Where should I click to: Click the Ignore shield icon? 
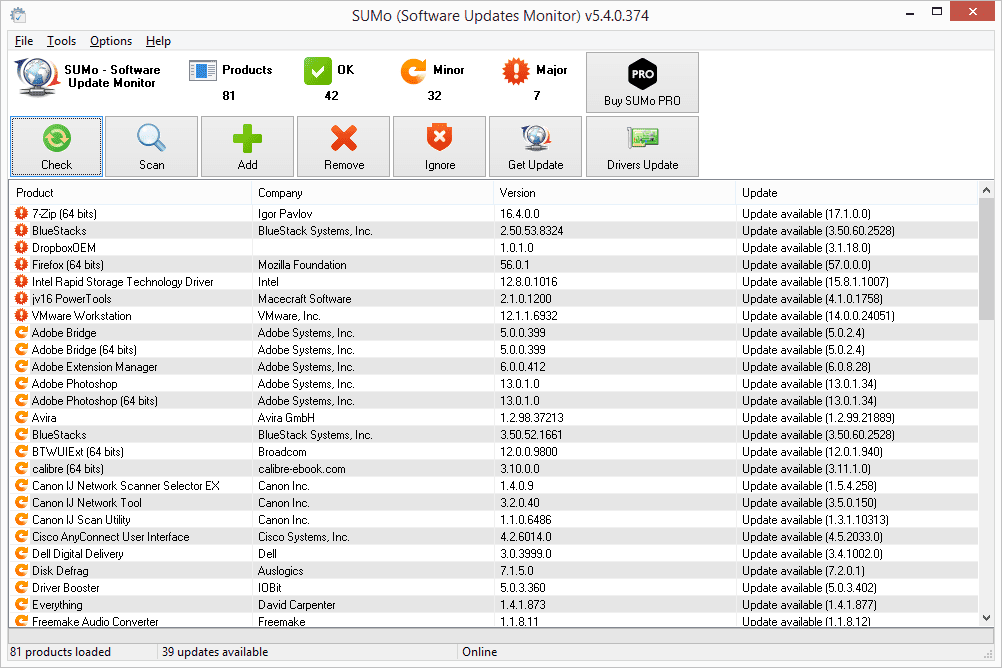[439, 139]
